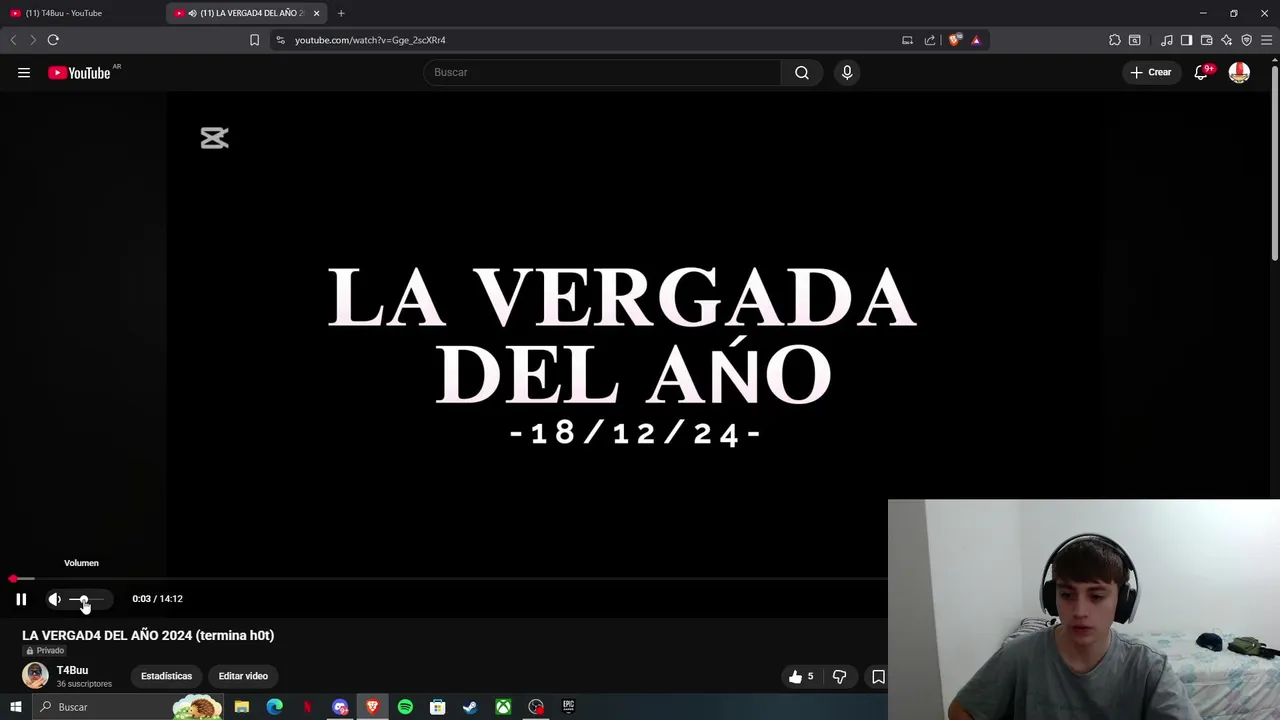This screenshot has width=1280, height=720.
Task: Adjust the video volume slider
Action: [86, 599]
